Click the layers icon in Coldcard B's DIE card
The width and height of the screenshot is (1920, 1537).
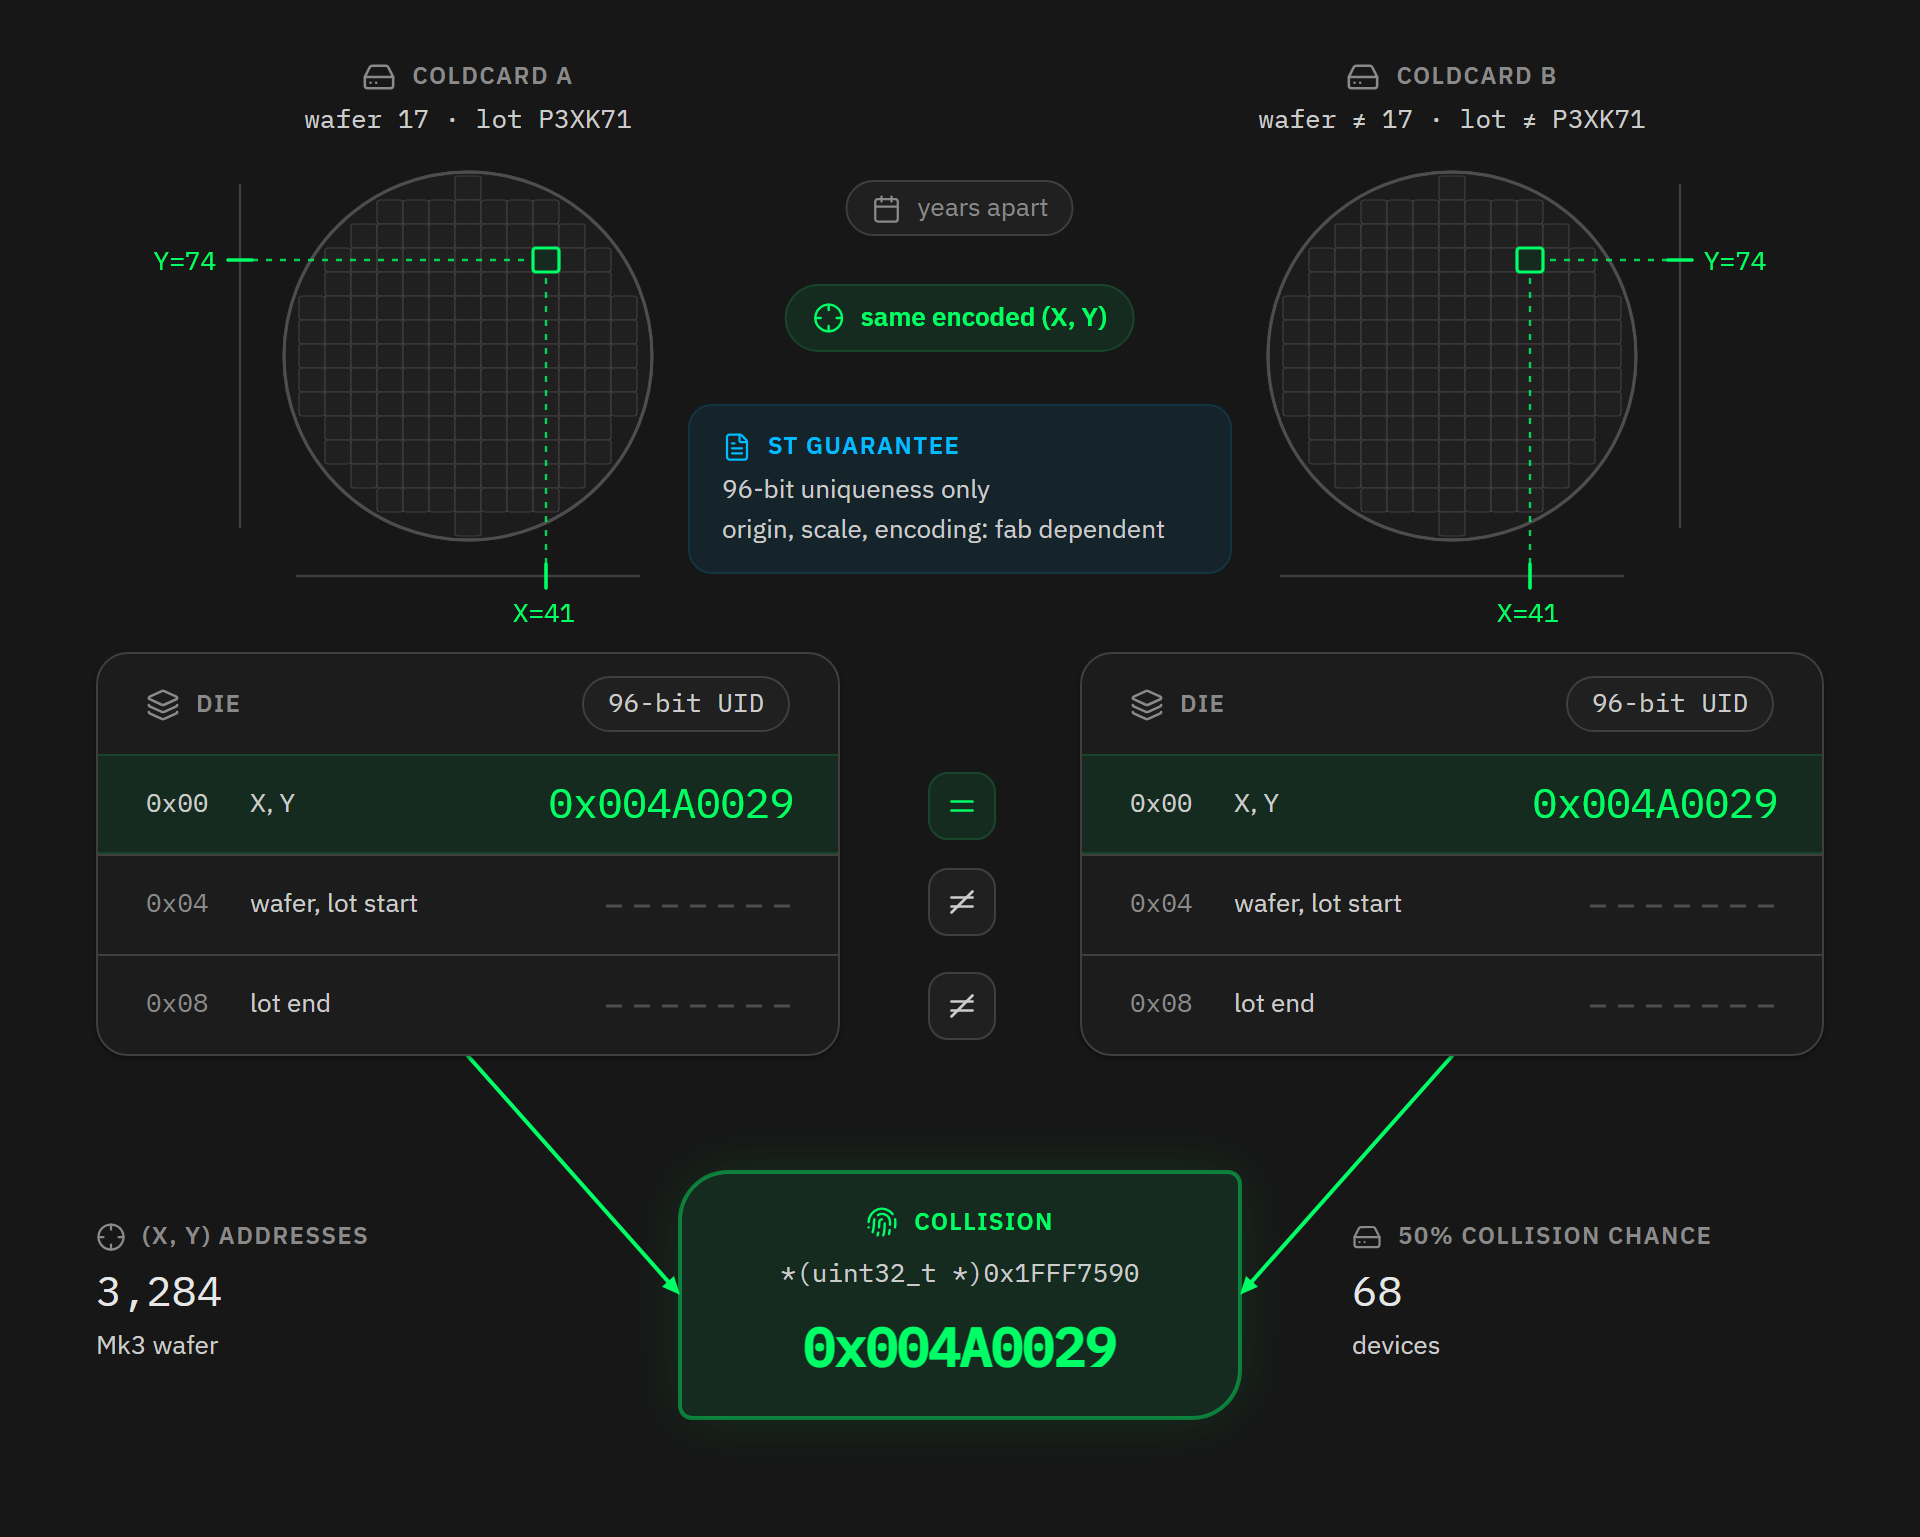(x=1147, y=705)
